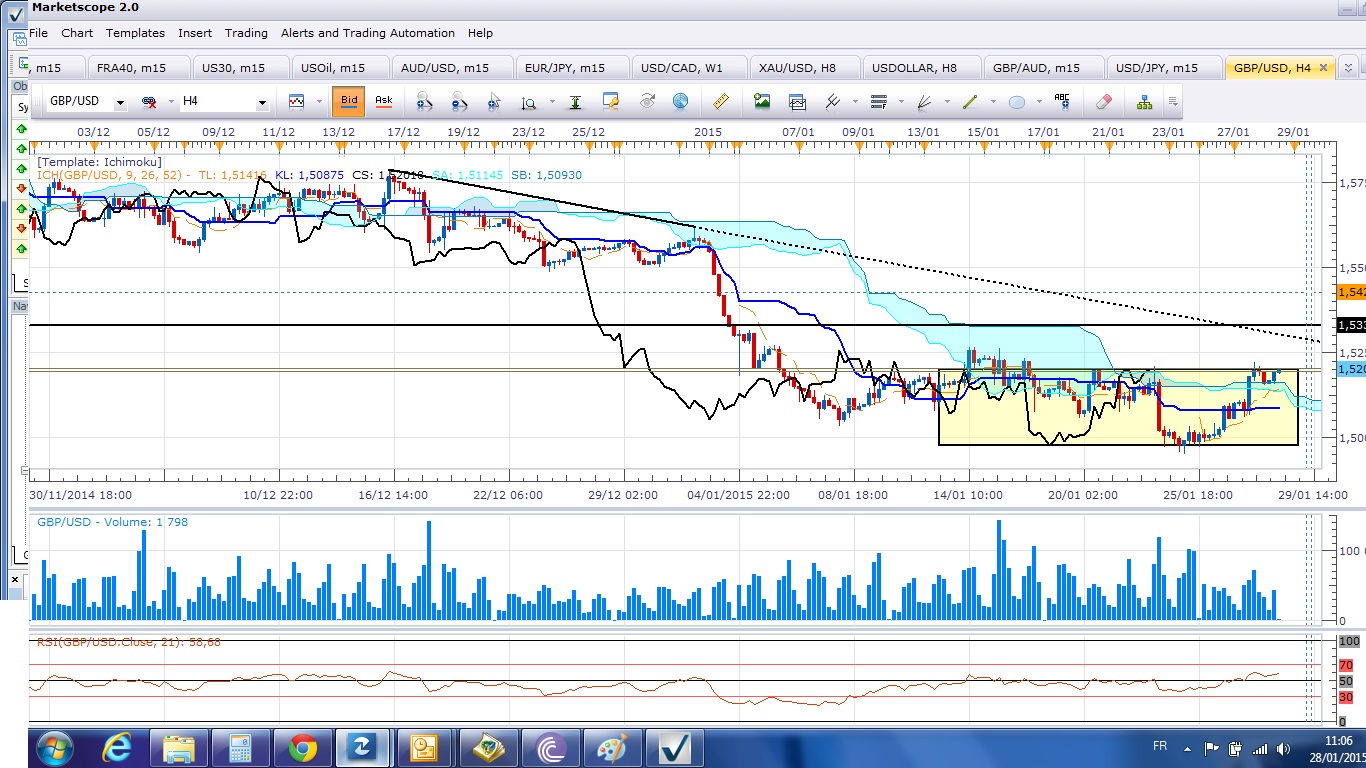Image resolution: width=1366 pixels, height=768 pixels.
Task: Open the Trading menu
Action: tap(246, 33)
